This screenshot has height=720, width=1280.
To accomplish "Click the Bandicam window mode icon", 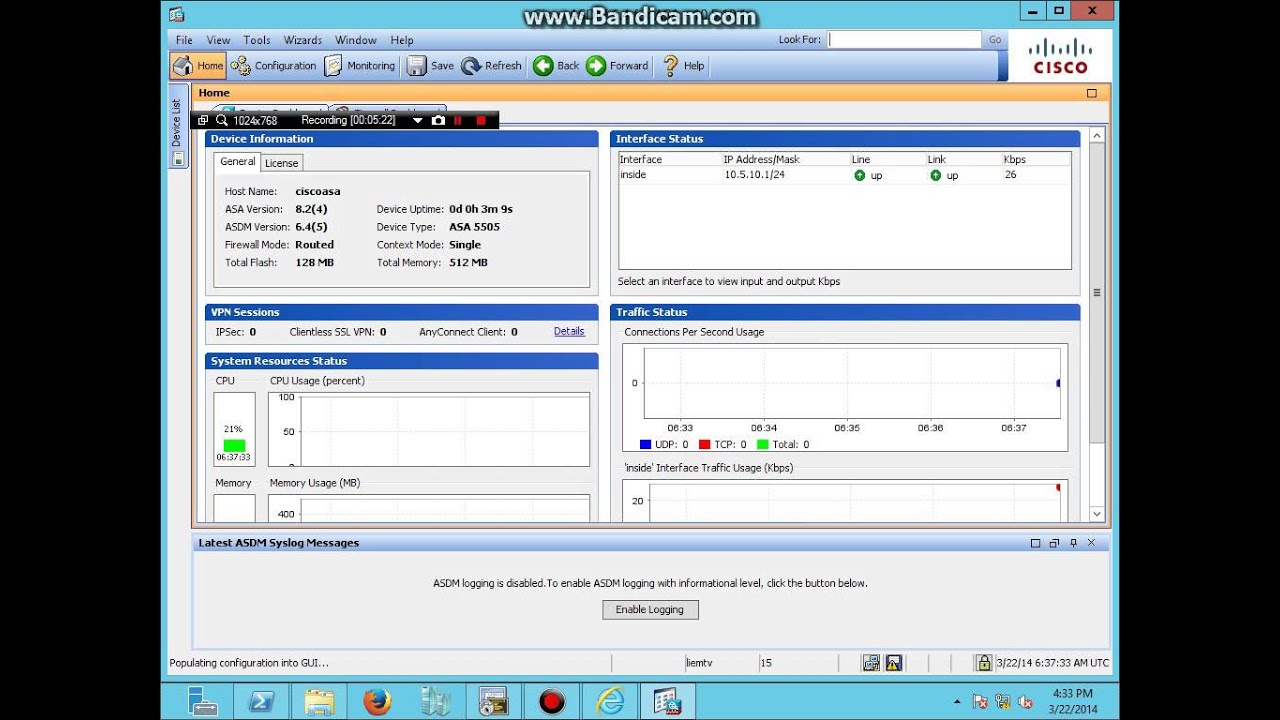I will (x=203, y=120).
